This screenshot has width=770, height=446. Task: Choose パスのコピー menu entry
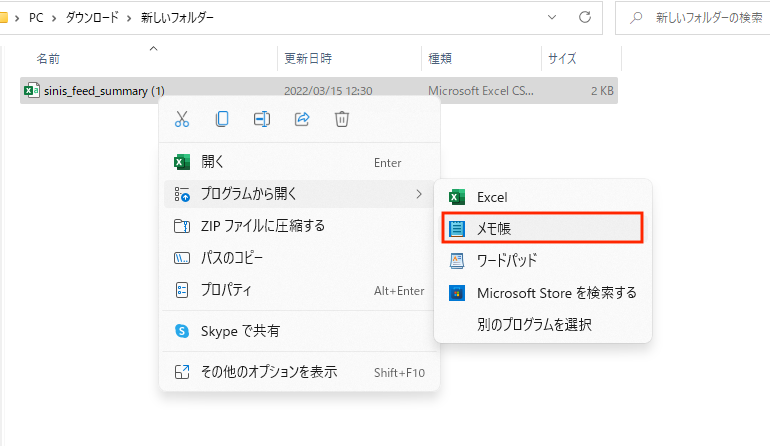pos(299,258)
